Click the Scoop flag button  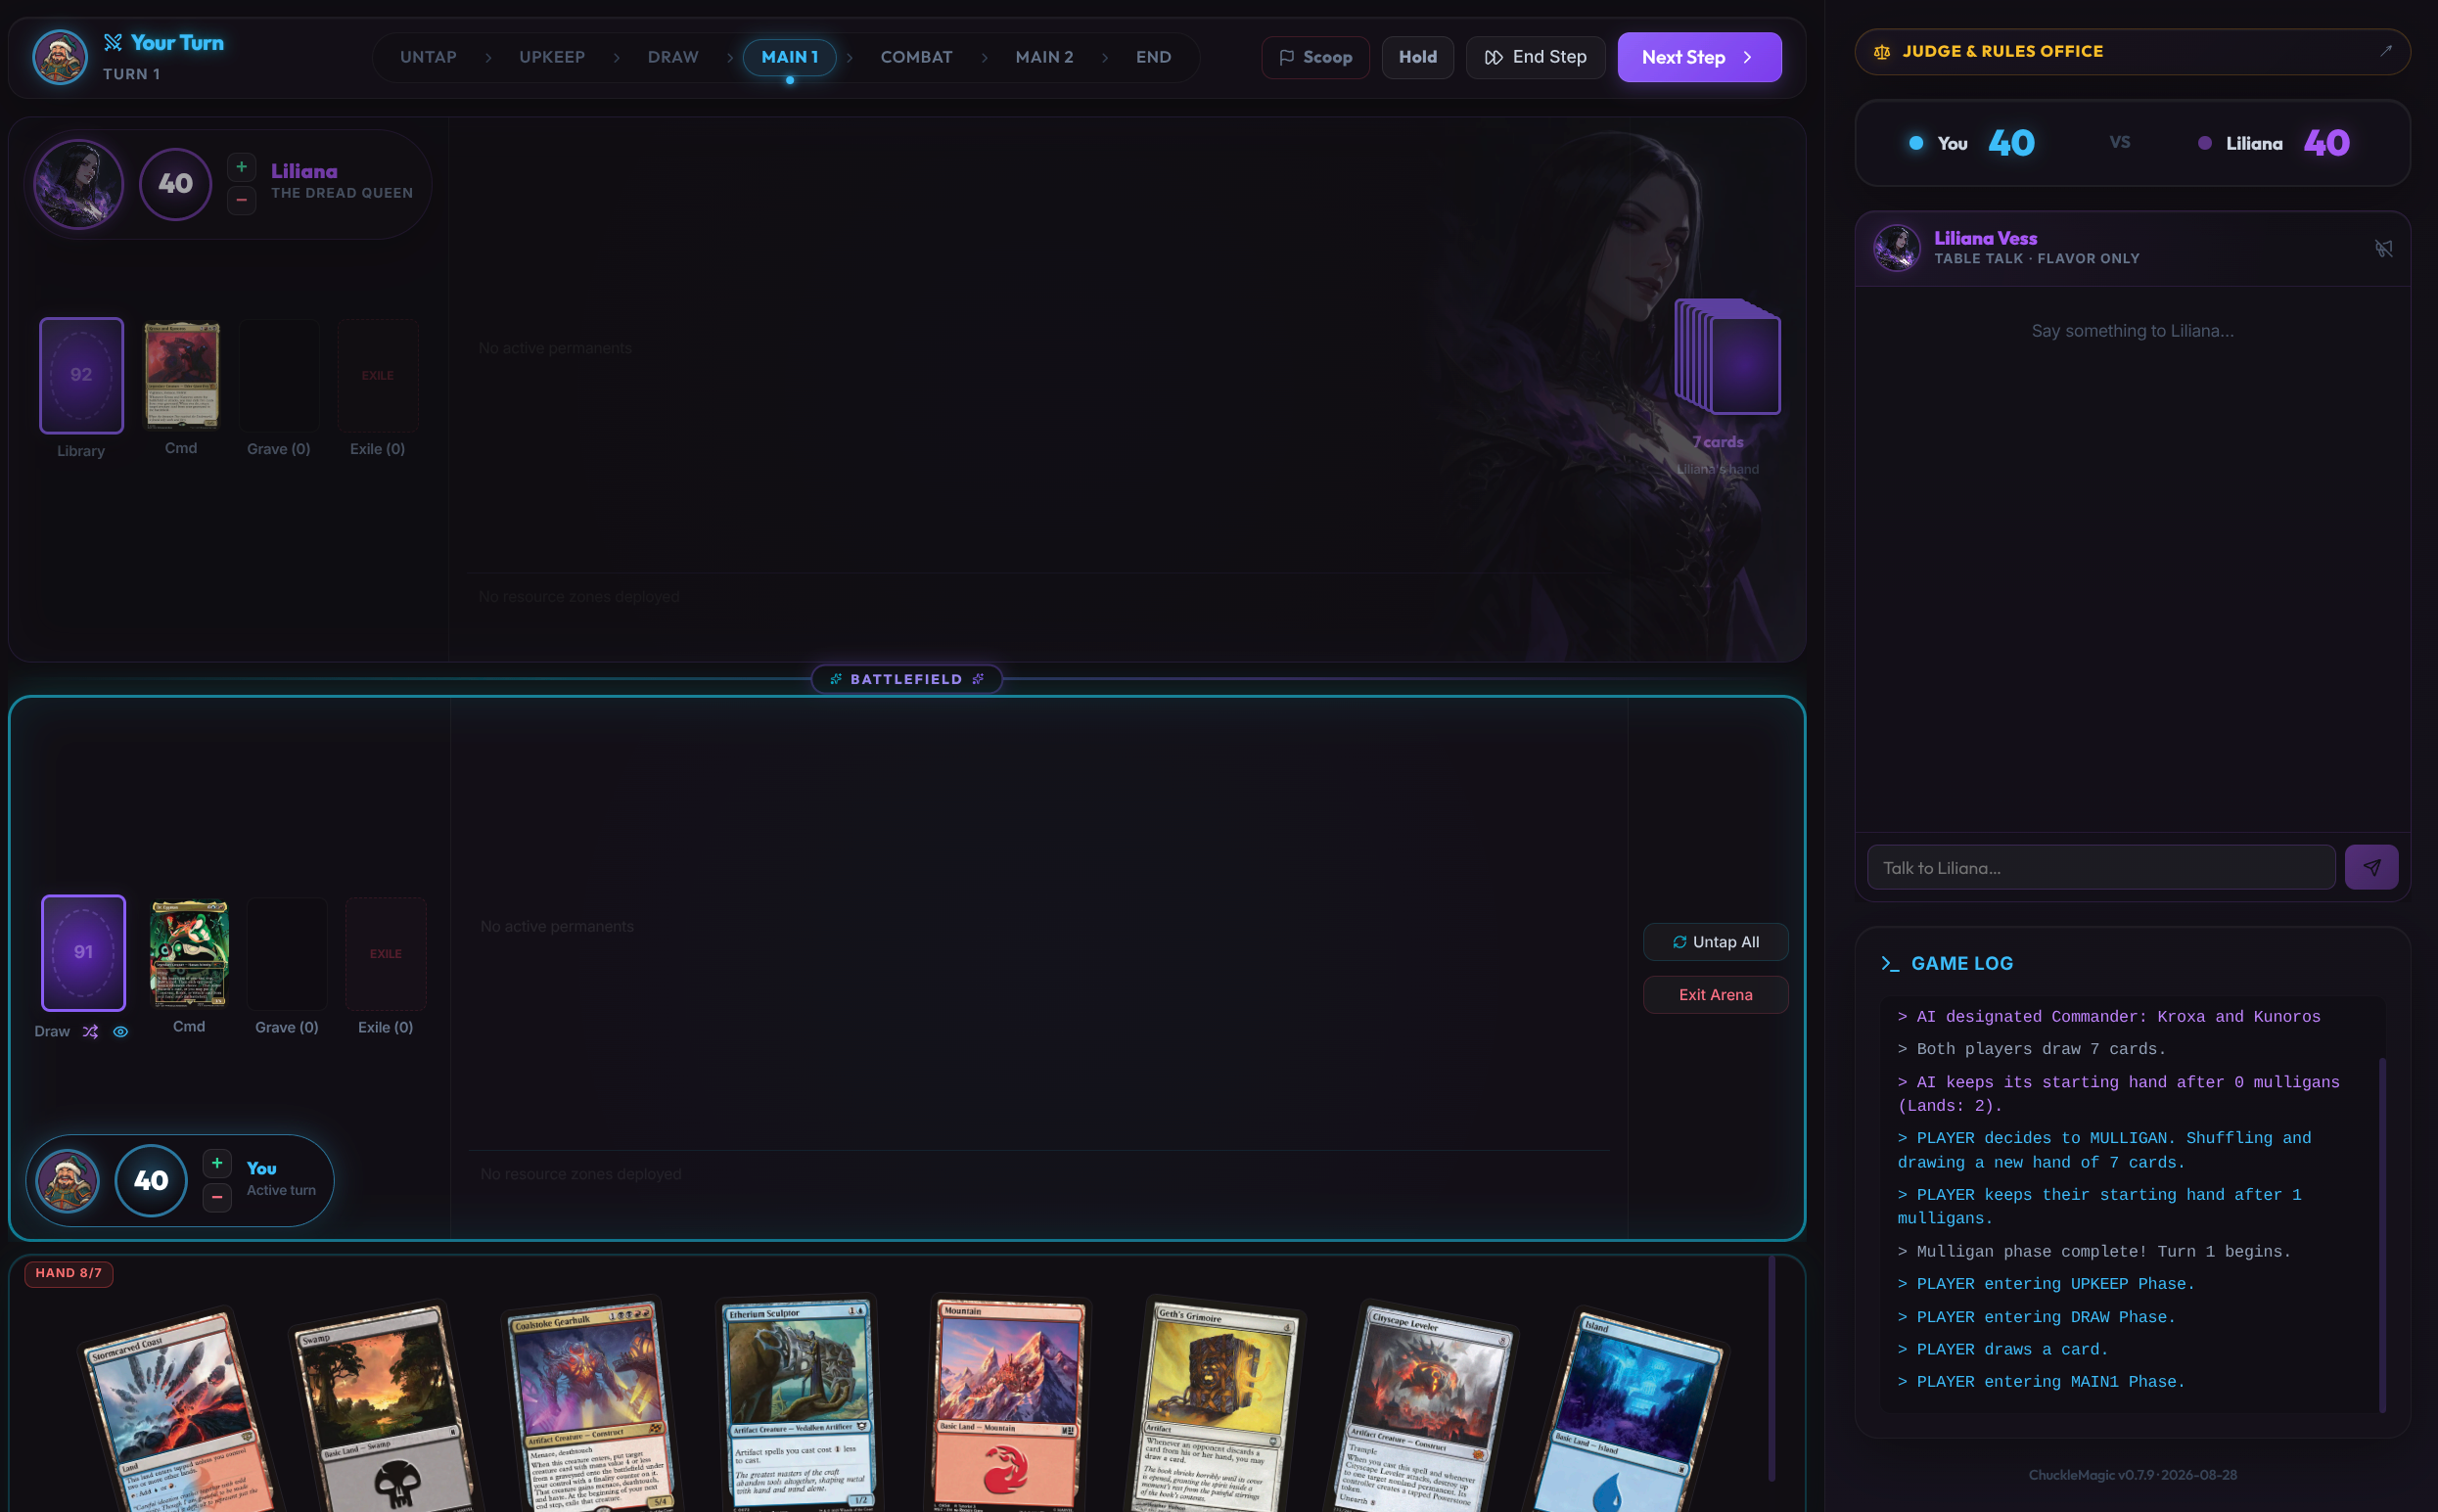coord(1315,57)
